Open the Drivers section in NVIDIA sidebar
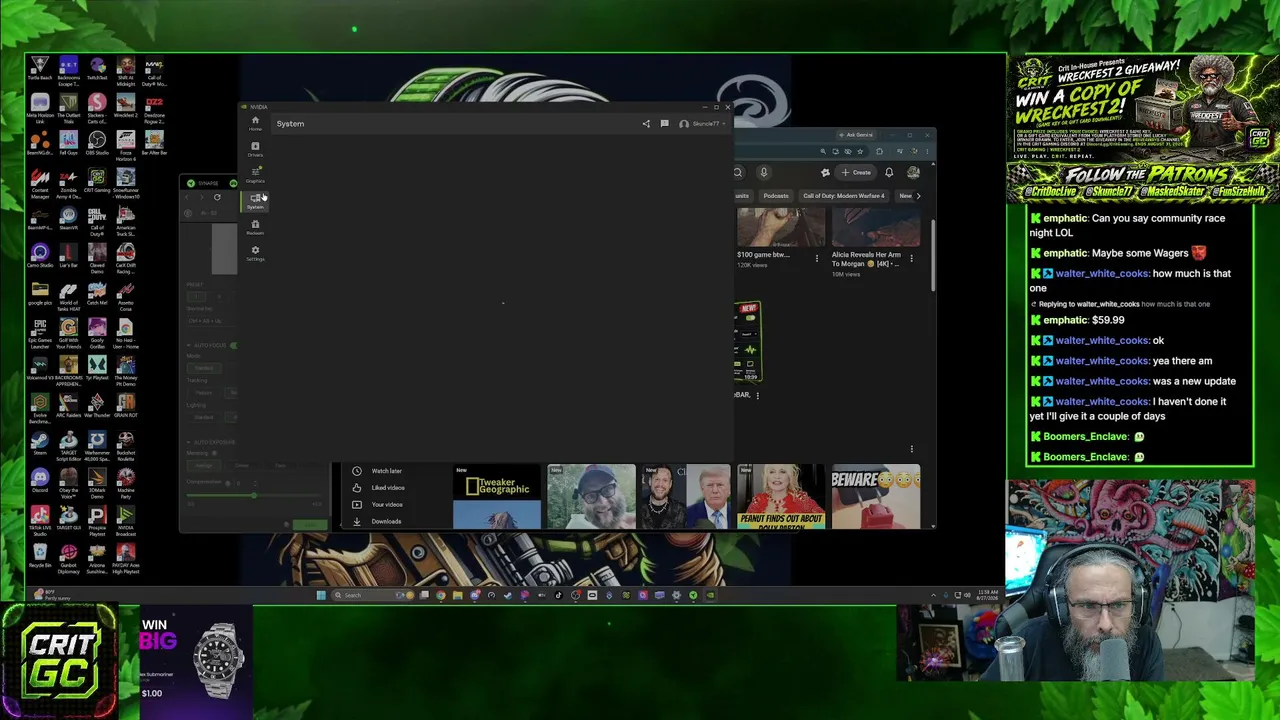The height and width of the screenshot is (720, 1280). (255, 150)
